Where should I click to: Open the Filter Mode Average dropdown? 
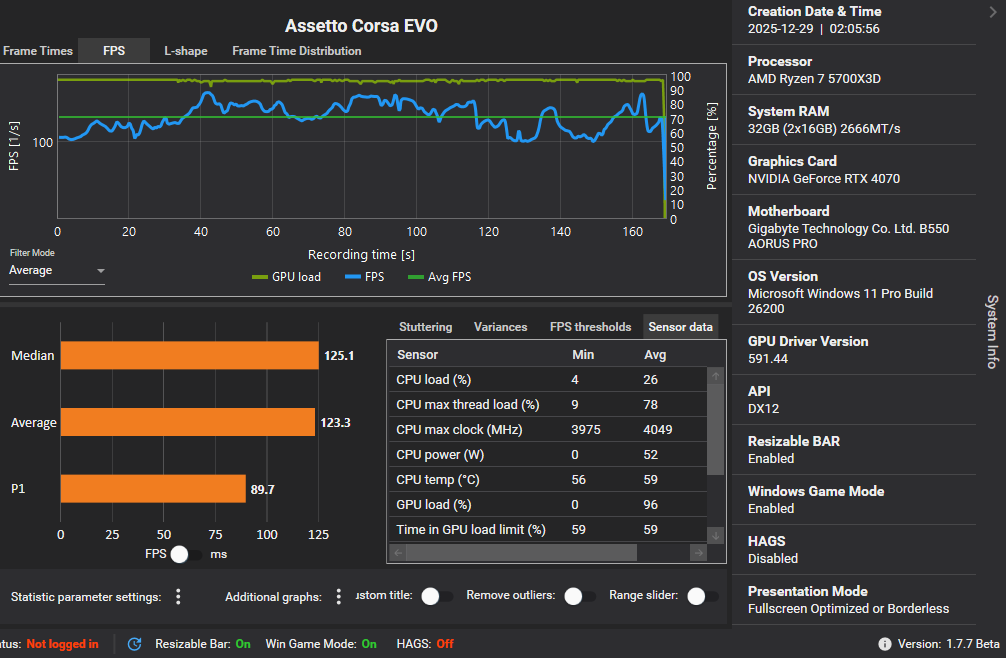tap(56, 271)
